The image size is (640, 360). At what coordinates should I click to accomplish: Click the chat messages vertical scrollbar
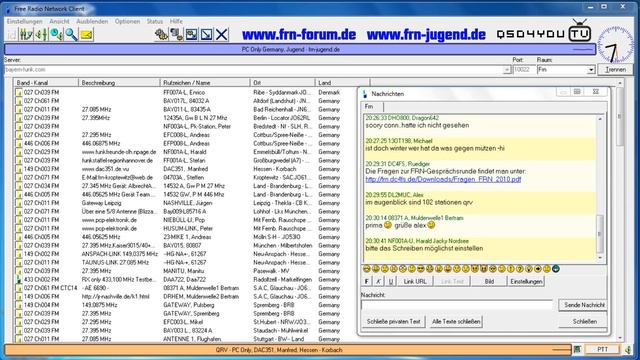pyautogui.click(x=600, y=188)
